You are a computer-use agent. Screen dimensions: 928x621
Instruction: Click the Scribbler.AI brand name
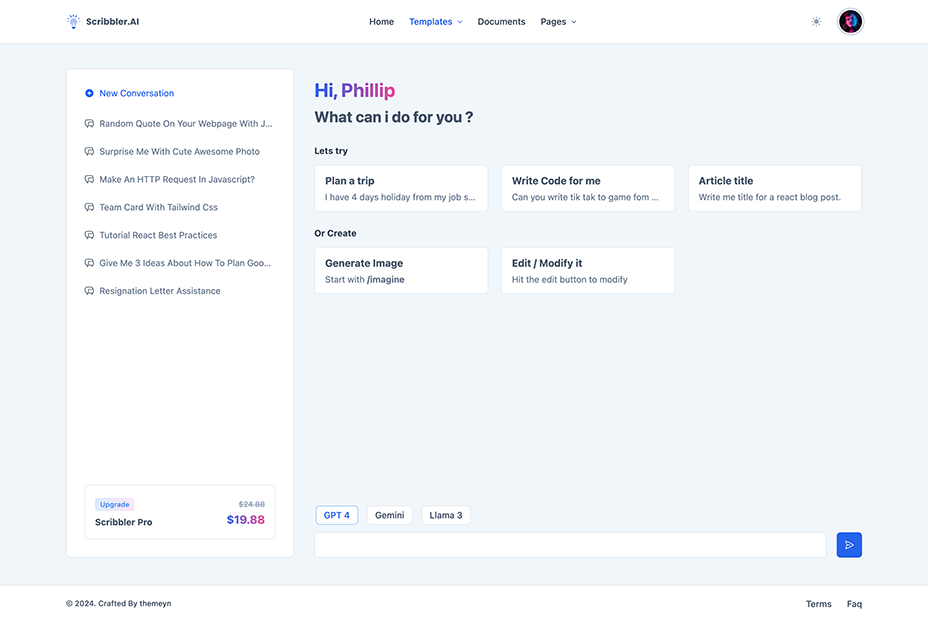pos(112,22)
